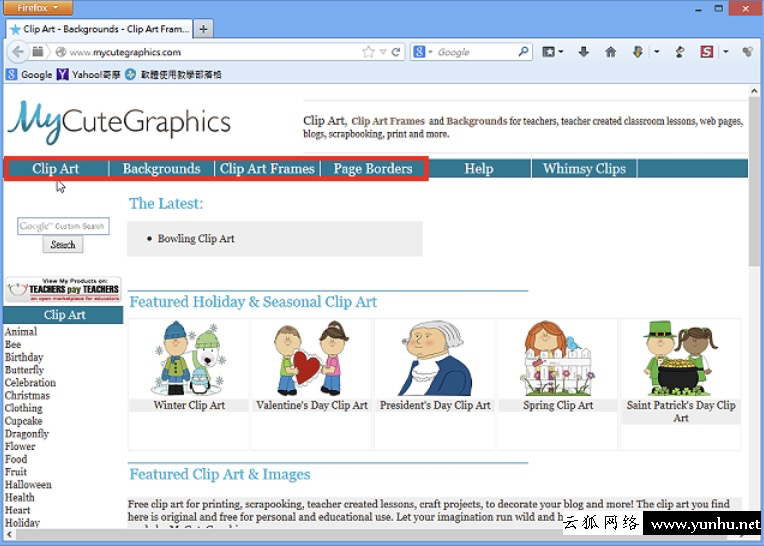Open the Whimsy Clips navigation menu

pos(584,169)
